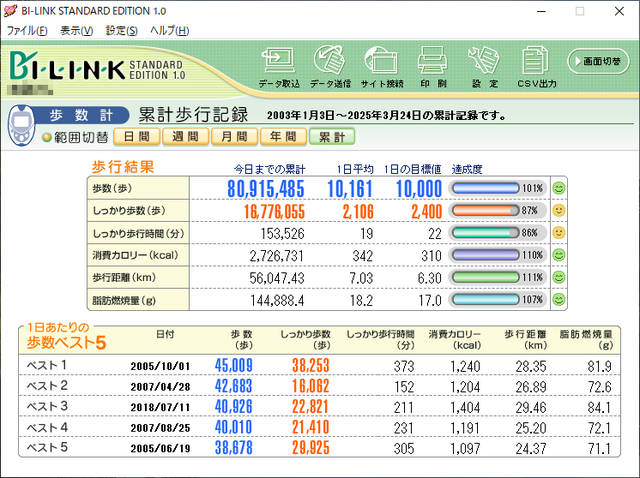
Task: Click the green smiley for 歩行距離 row
Action: [x=558, y=277]
